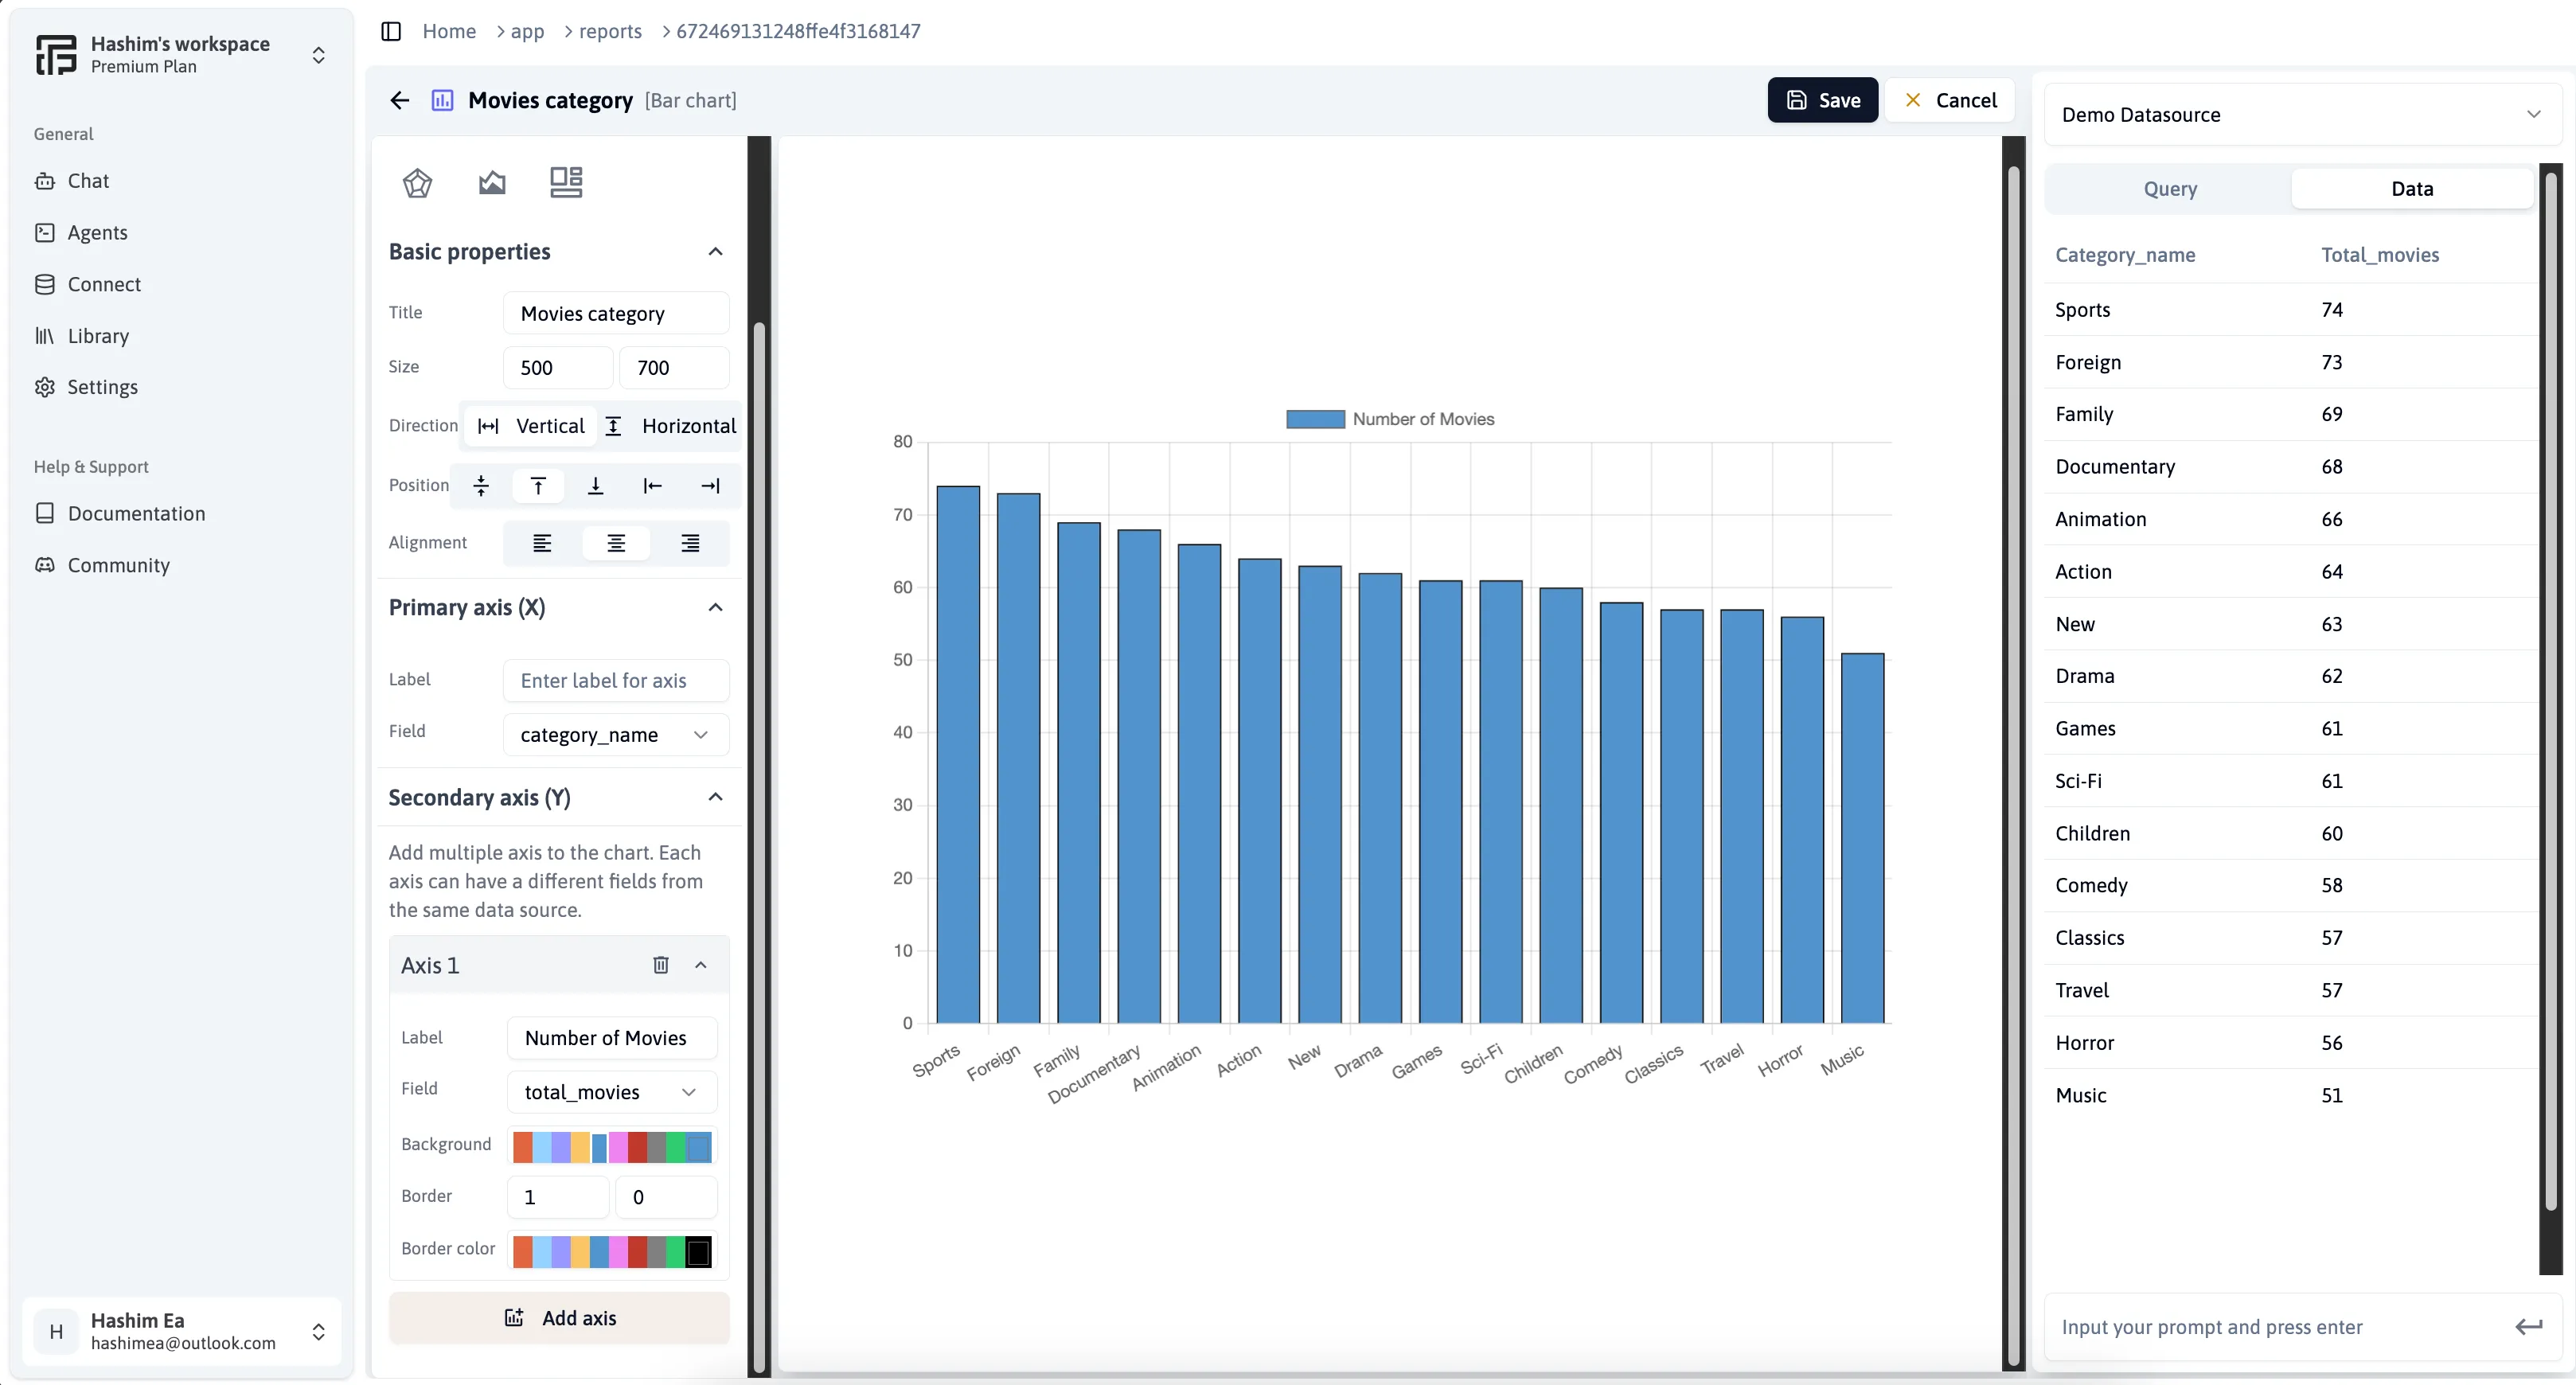2576x1385 pixels.
Task: Click the size field showing 500
Action: [x=558, y=368]
